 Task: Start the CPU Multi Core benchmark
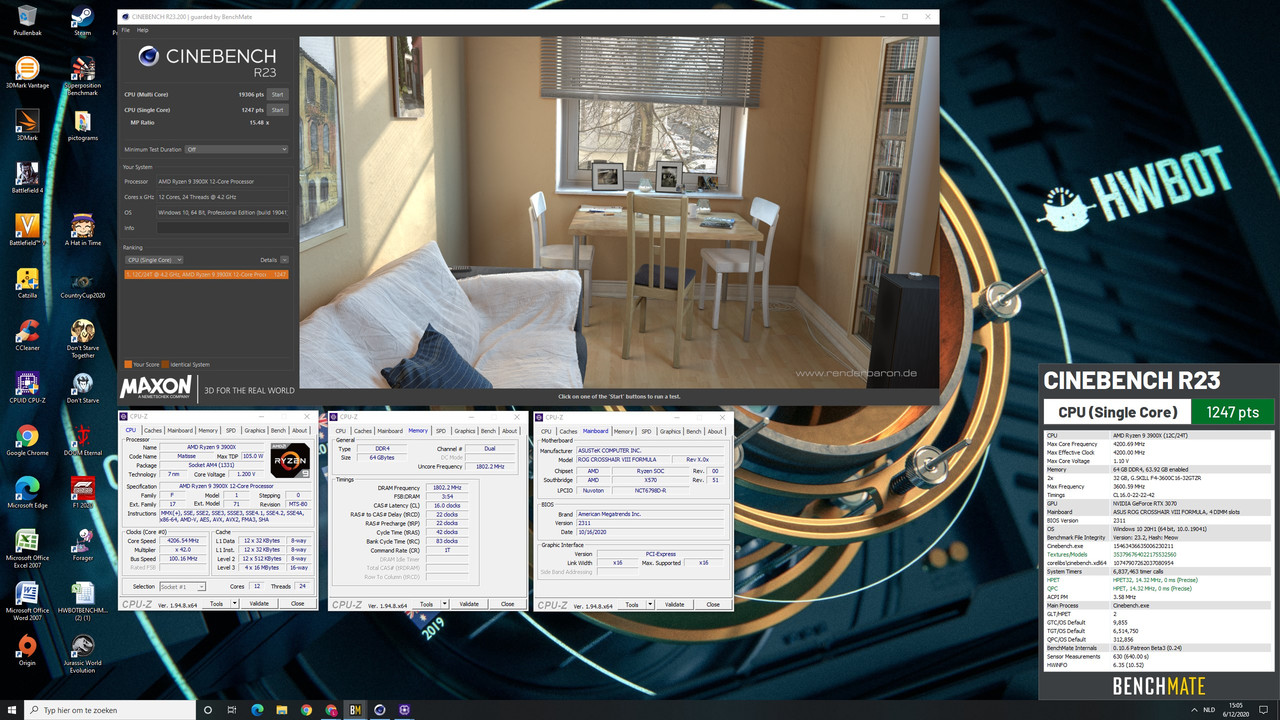(x=278, y=94)
